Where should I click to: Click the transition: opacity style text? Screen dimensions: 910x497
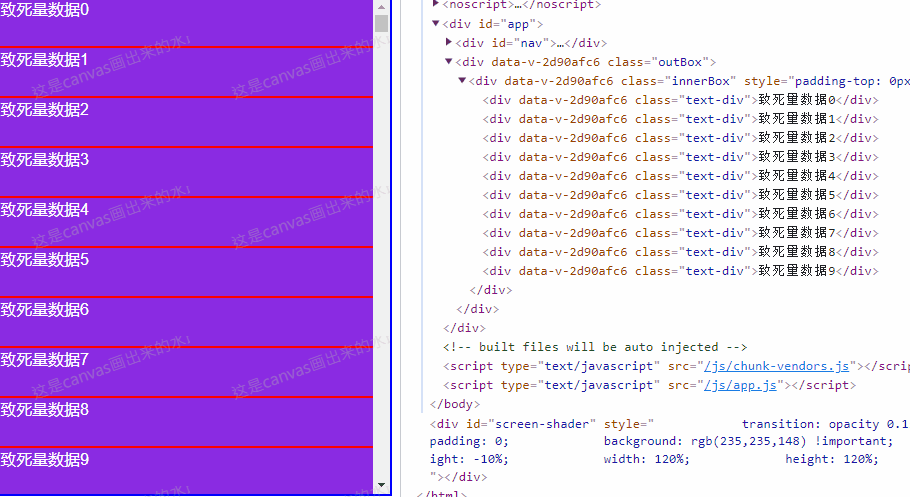click(x=824, y=424)
